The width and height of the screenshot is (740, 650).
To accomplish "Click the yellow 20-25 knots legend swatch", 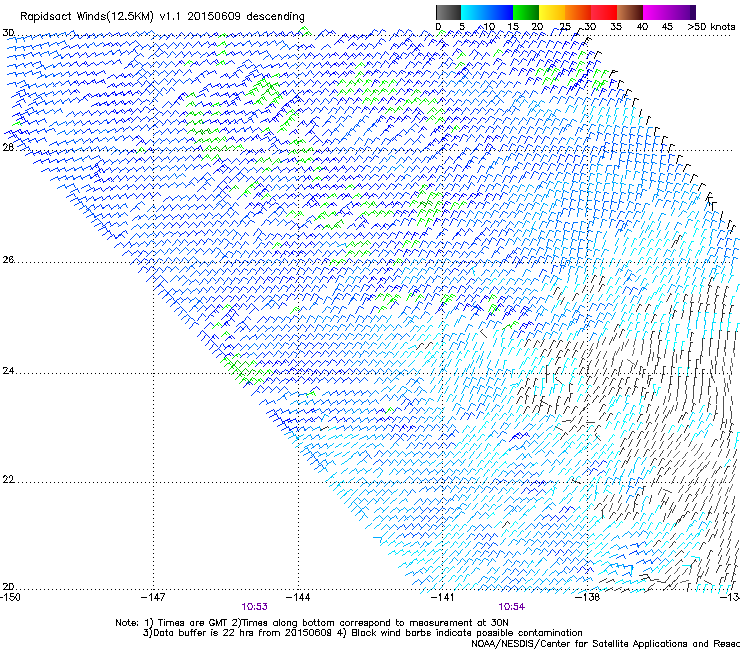I will pyautogui.click(x=551, y=12).
